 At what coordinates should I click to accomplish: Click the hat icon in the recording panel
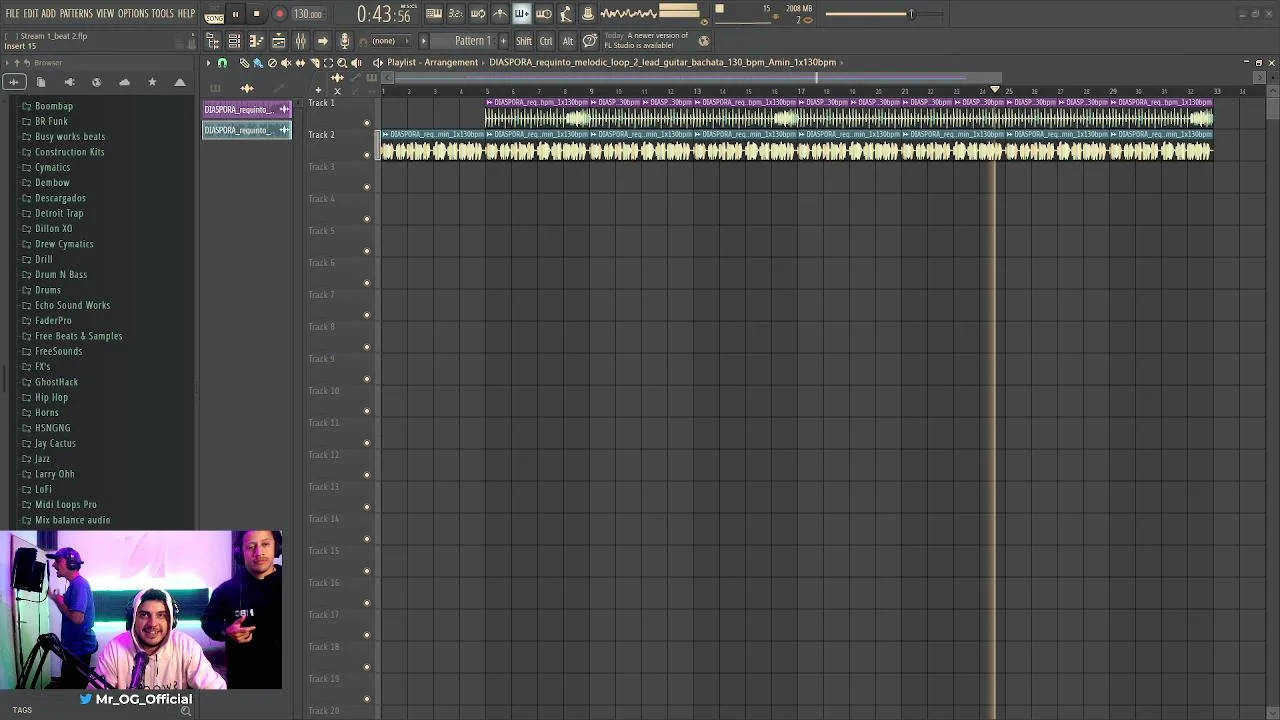(x=587, y=14)
